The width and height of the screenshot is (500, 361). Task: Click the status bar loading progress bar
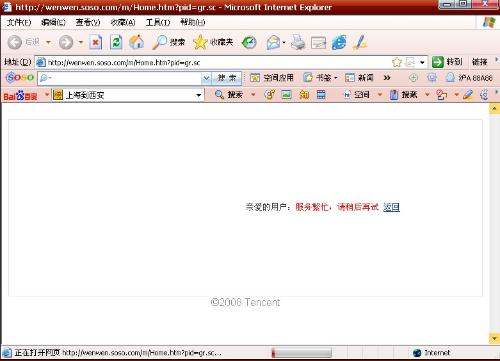[302, 353]
